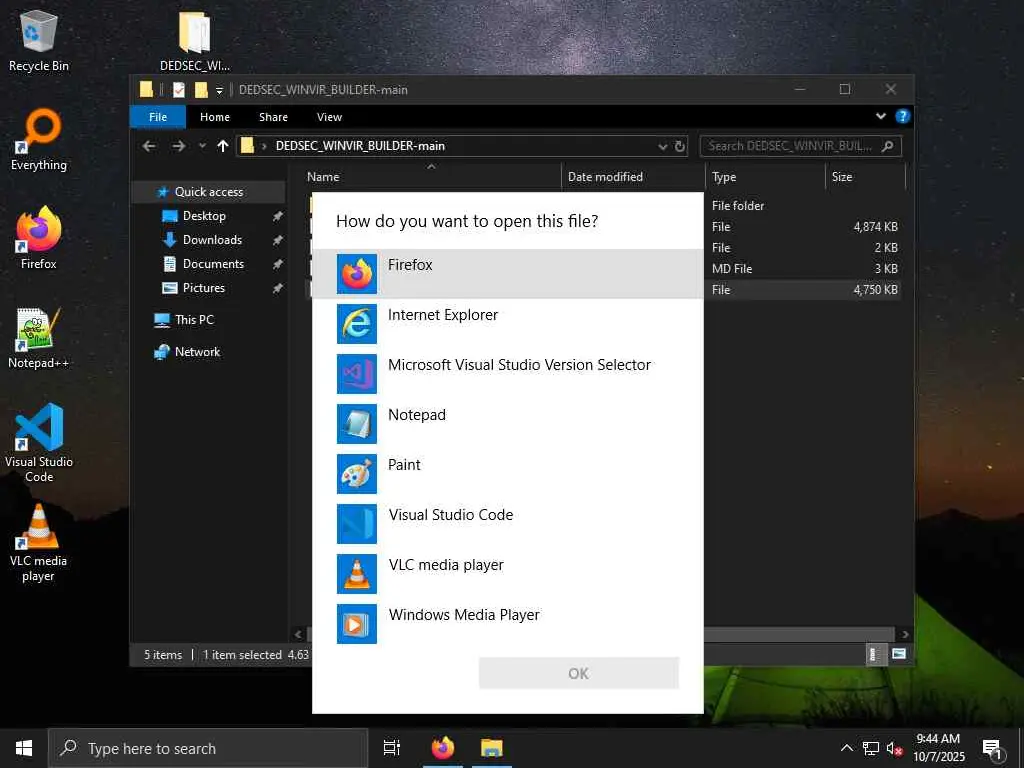The height and width of the screenshot is (768, 1024).
Task: Refresh the current folder
Action: point(680,146)
